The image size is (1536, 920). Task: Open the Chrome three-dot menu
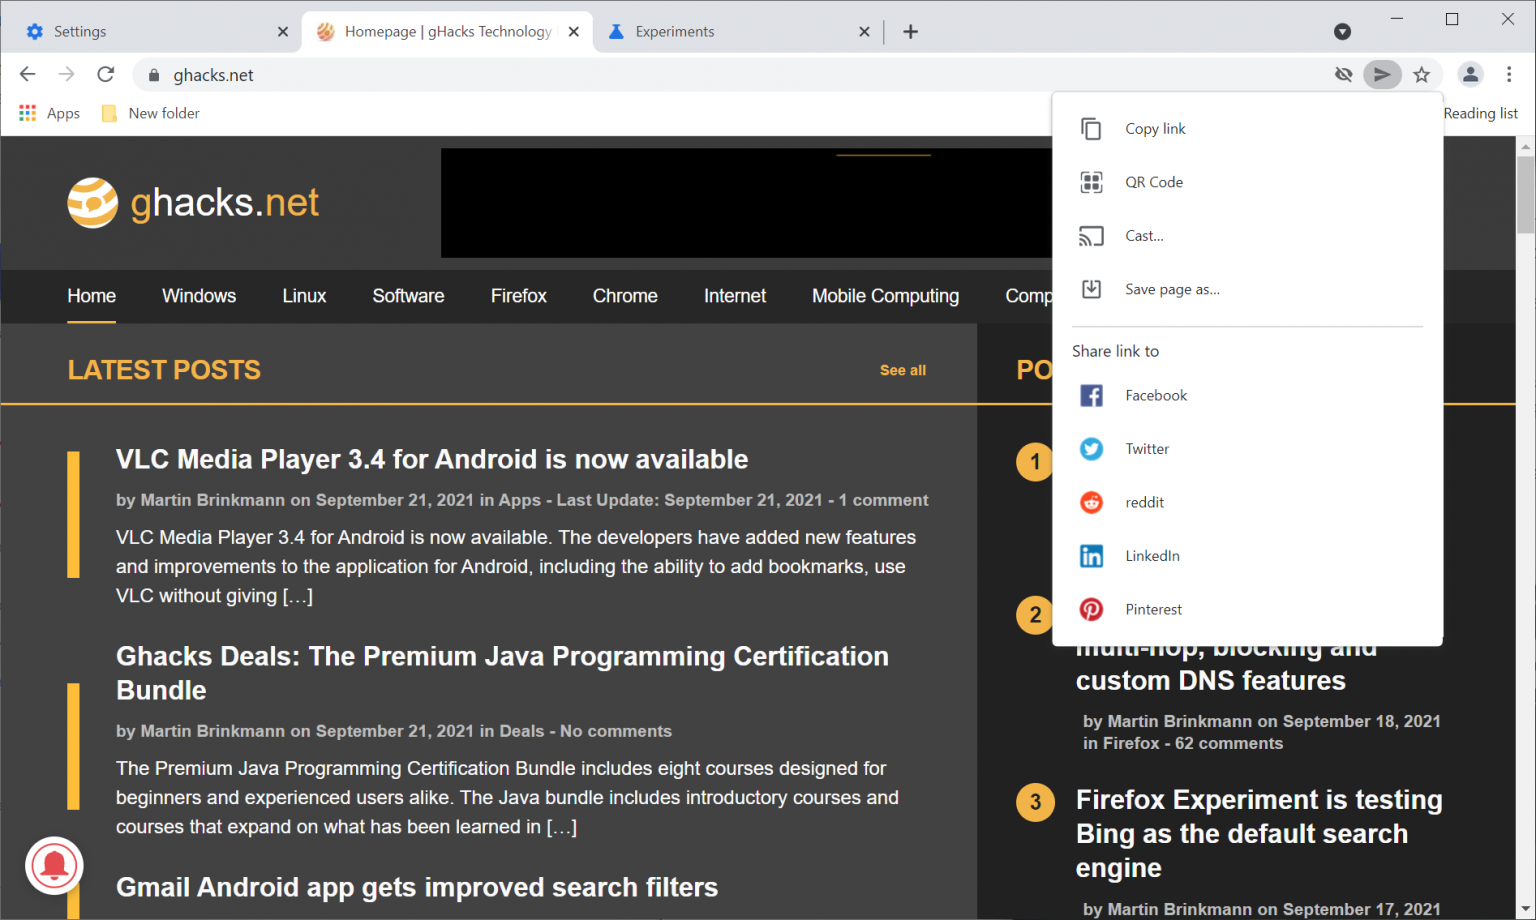pos(1509,74)
